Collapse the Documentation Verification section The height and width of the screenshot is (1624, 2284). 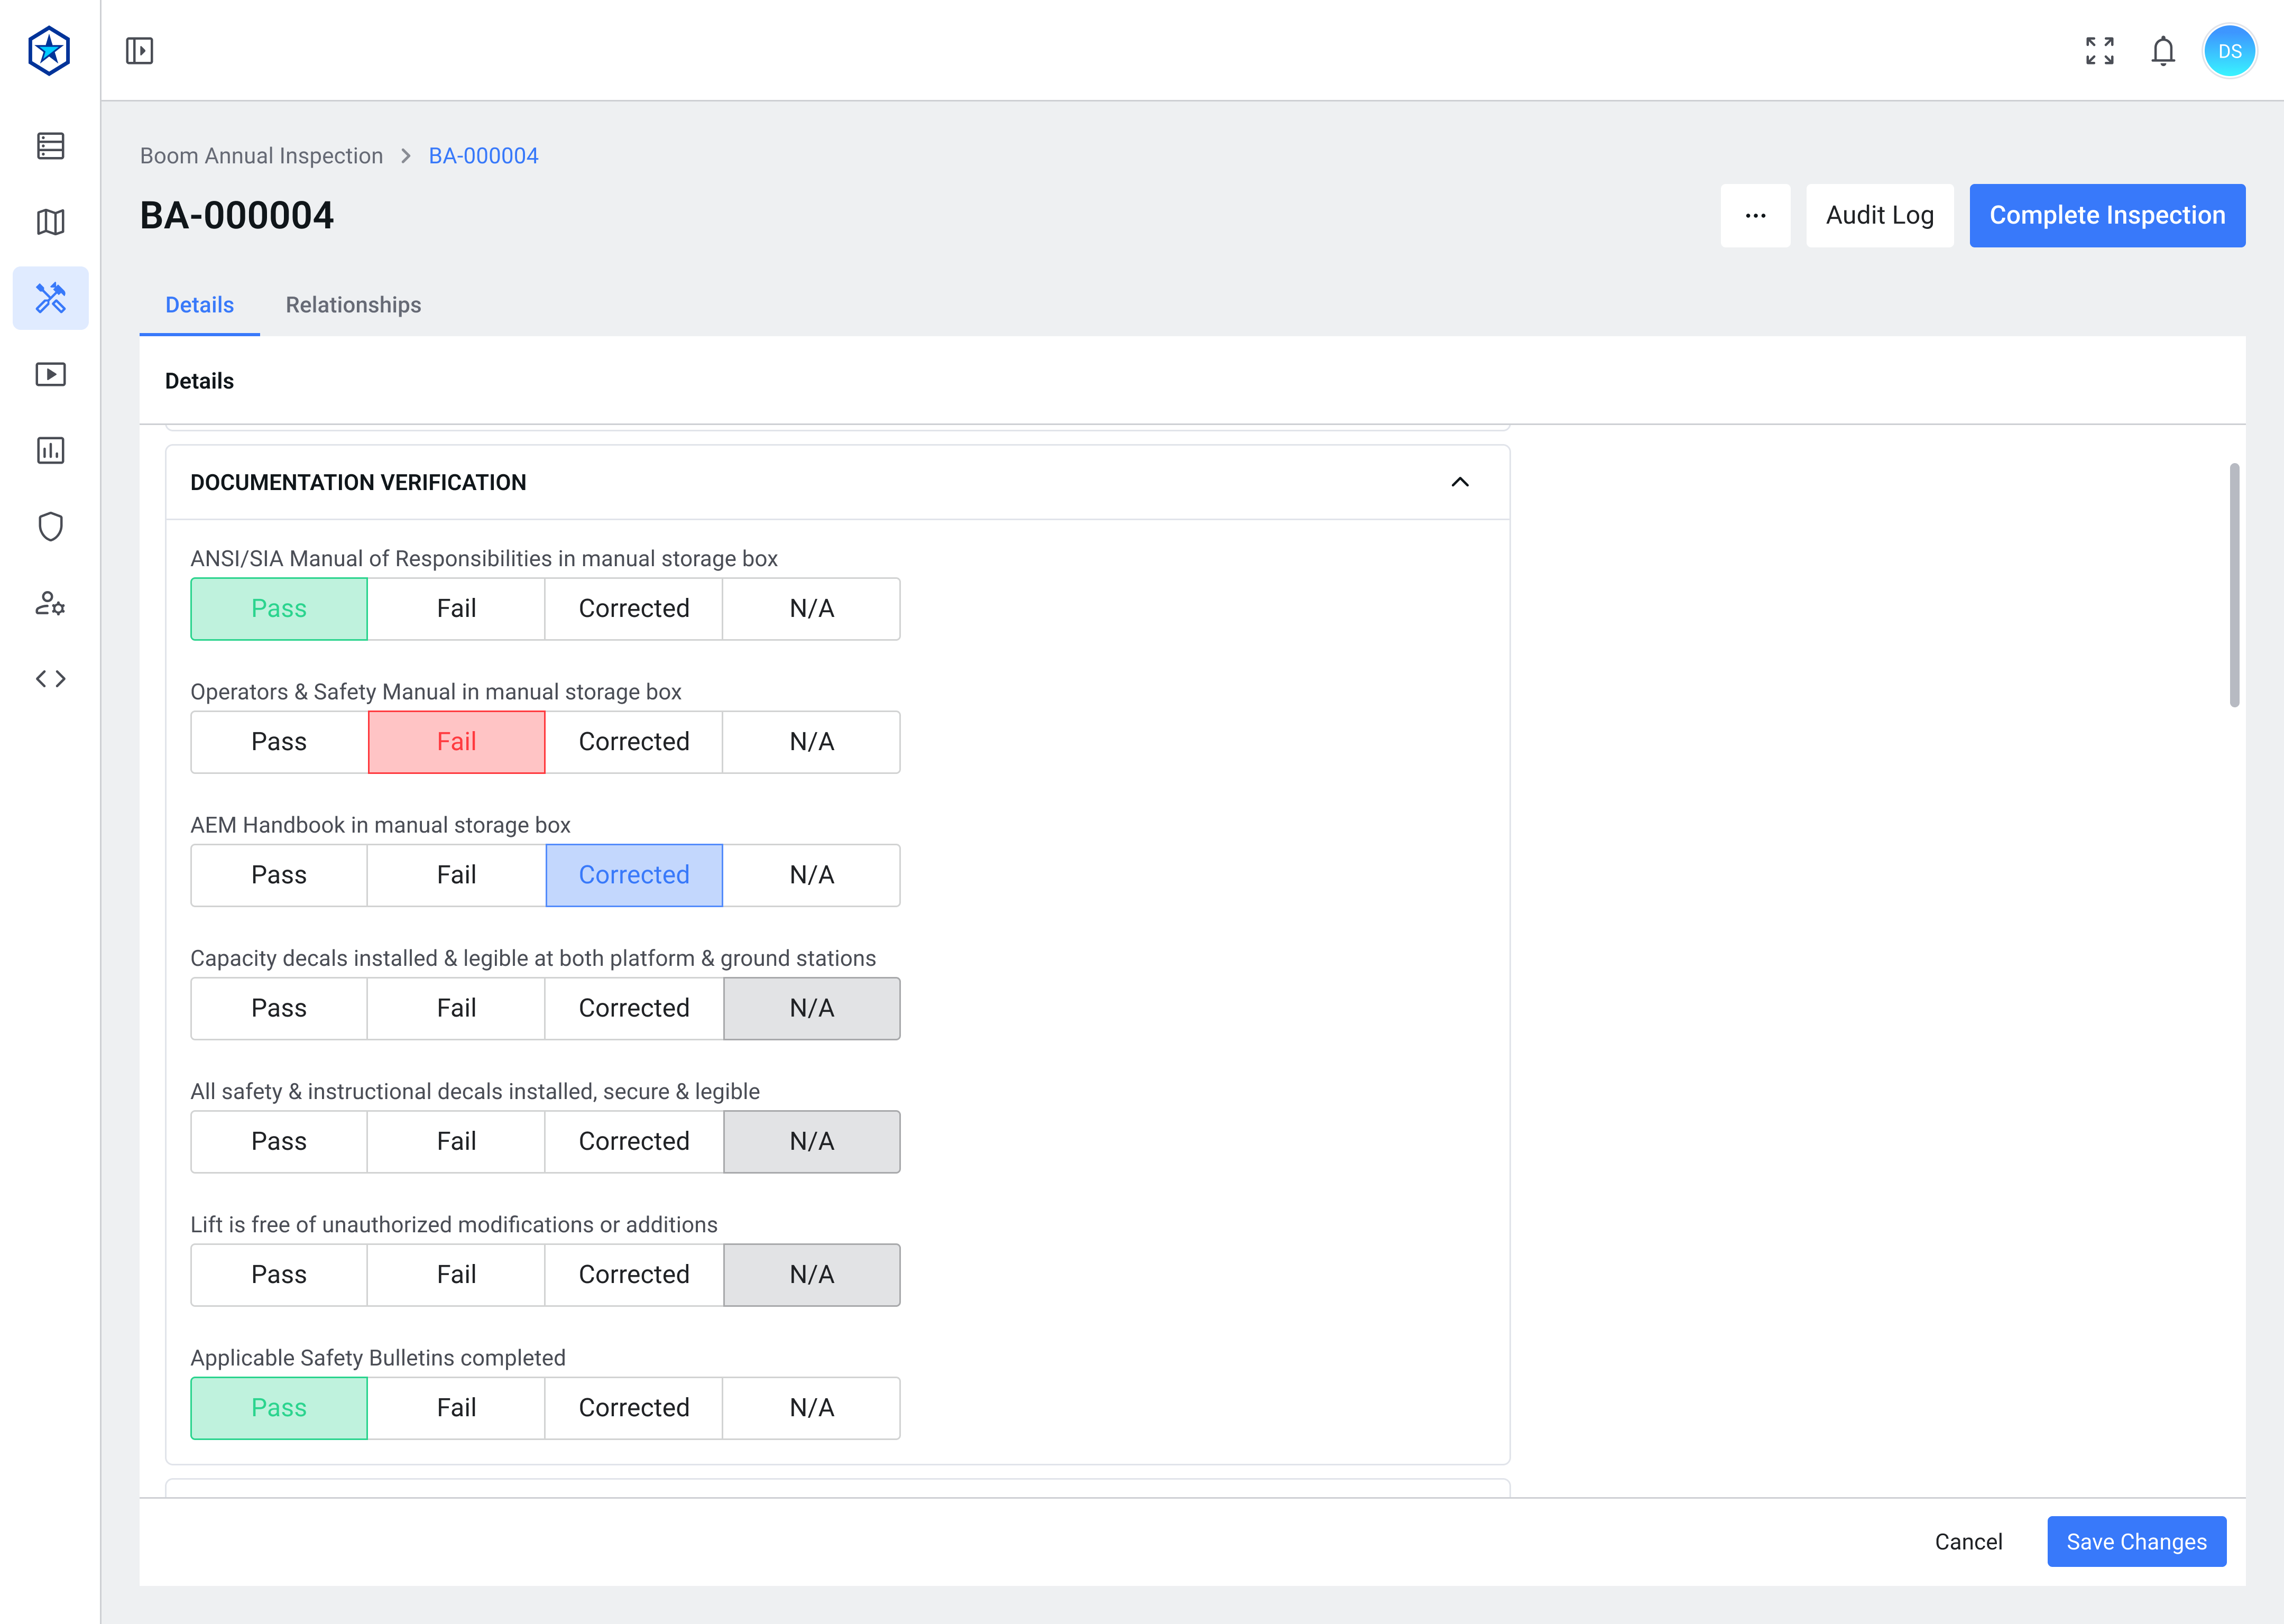click(1459, 482)
